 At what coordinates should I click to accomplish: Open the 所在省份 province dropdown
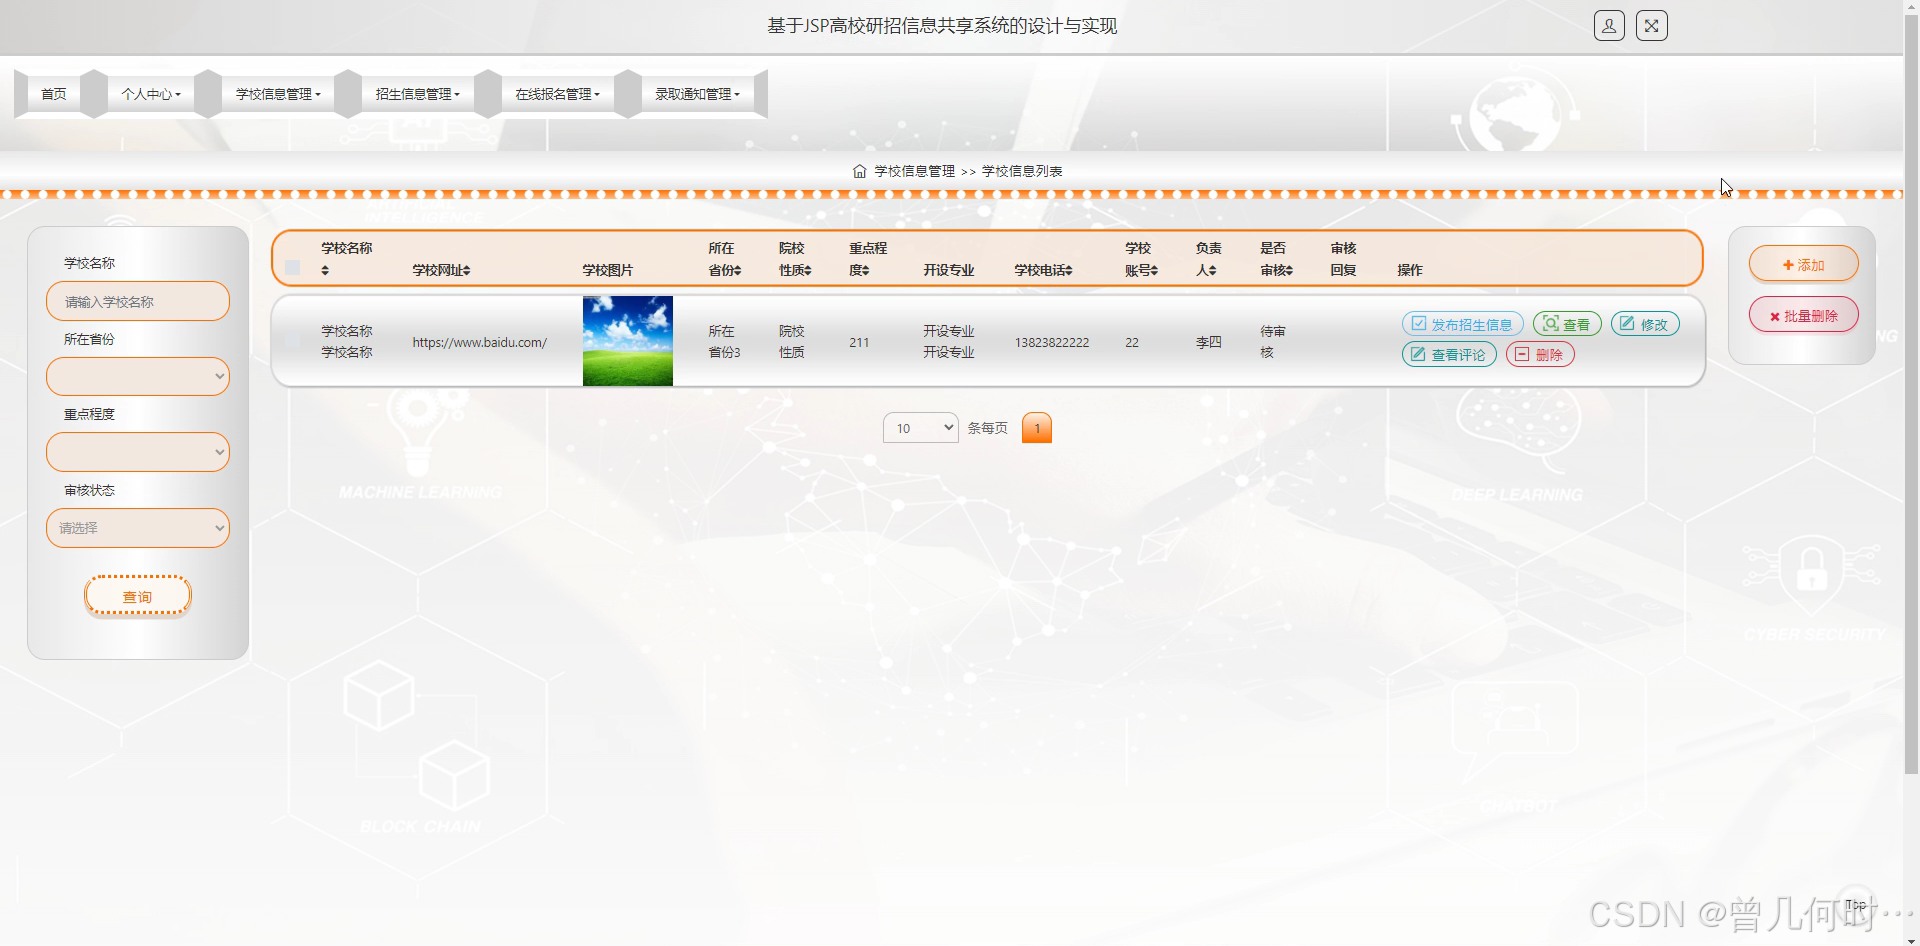pyautogui.click(x=137, y=376)
